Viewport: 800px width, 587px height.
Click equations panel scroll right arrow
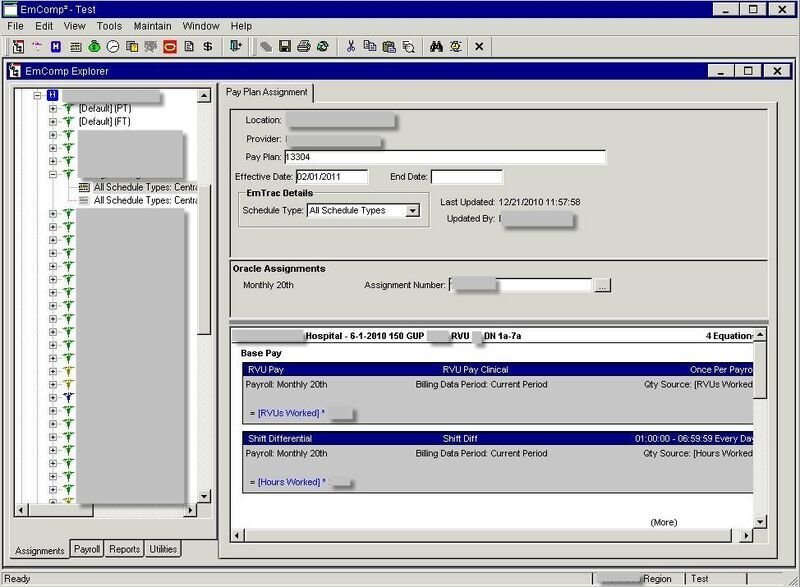(x=745, y=535)
